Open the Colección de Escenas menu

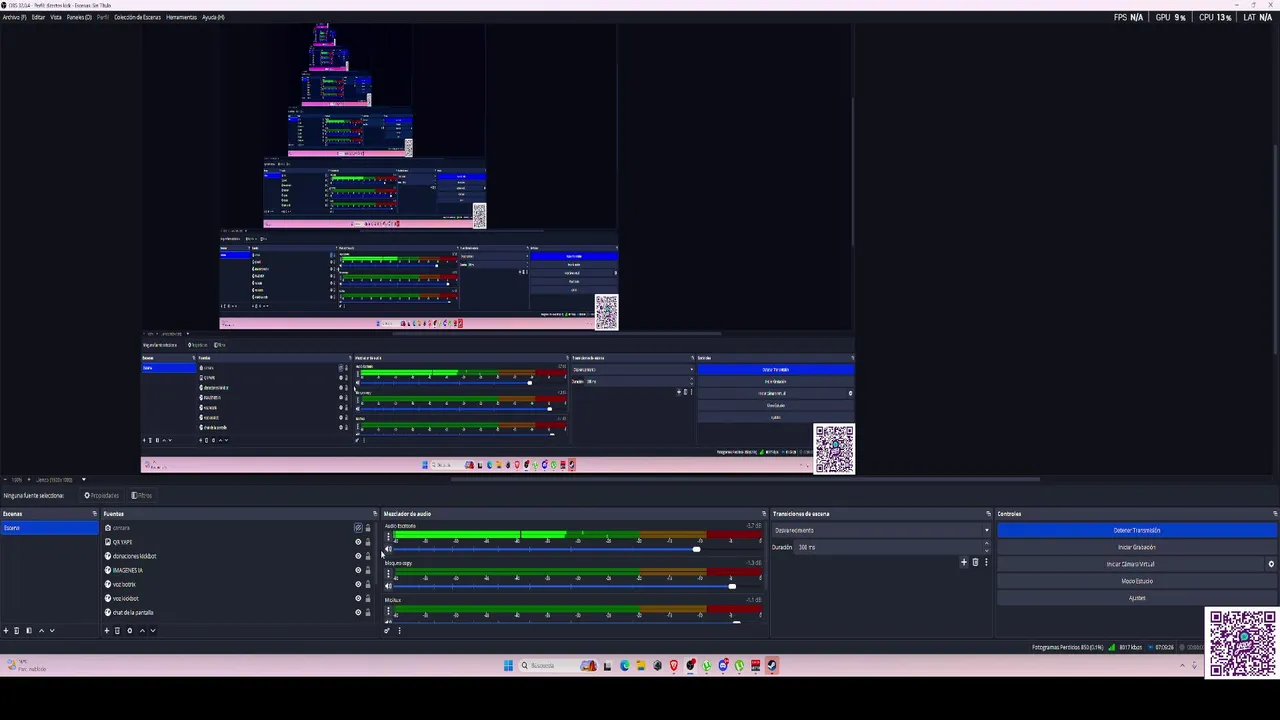(x=137, y=17)
